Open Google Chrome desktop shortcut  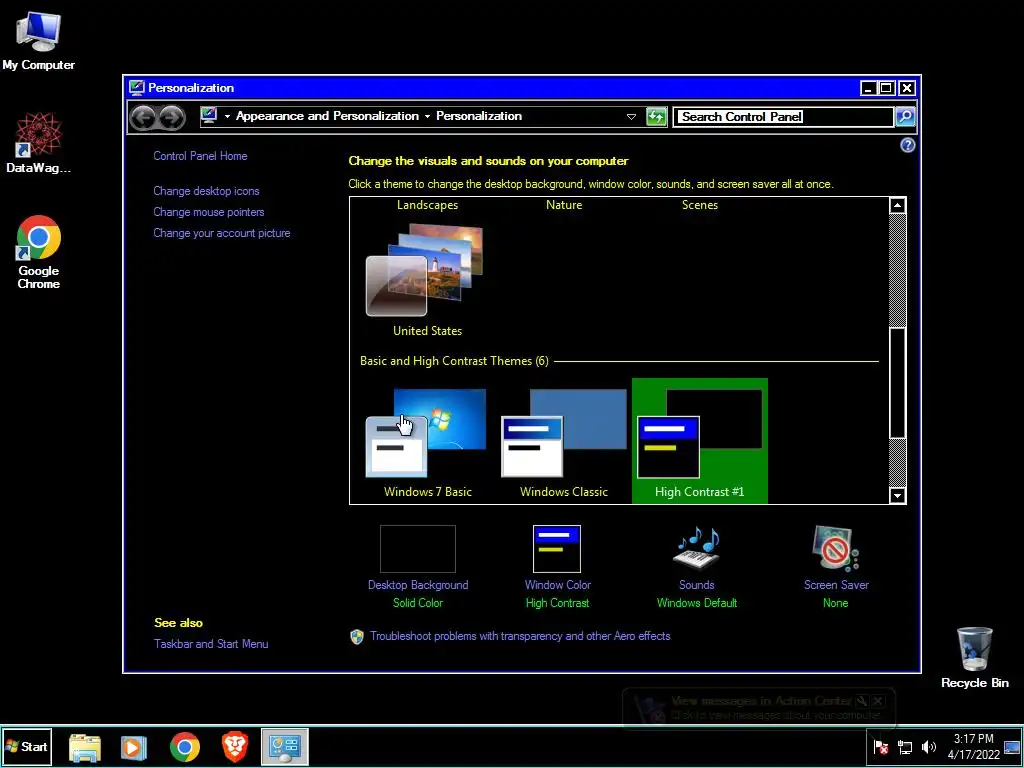click(x=39, y=251)
